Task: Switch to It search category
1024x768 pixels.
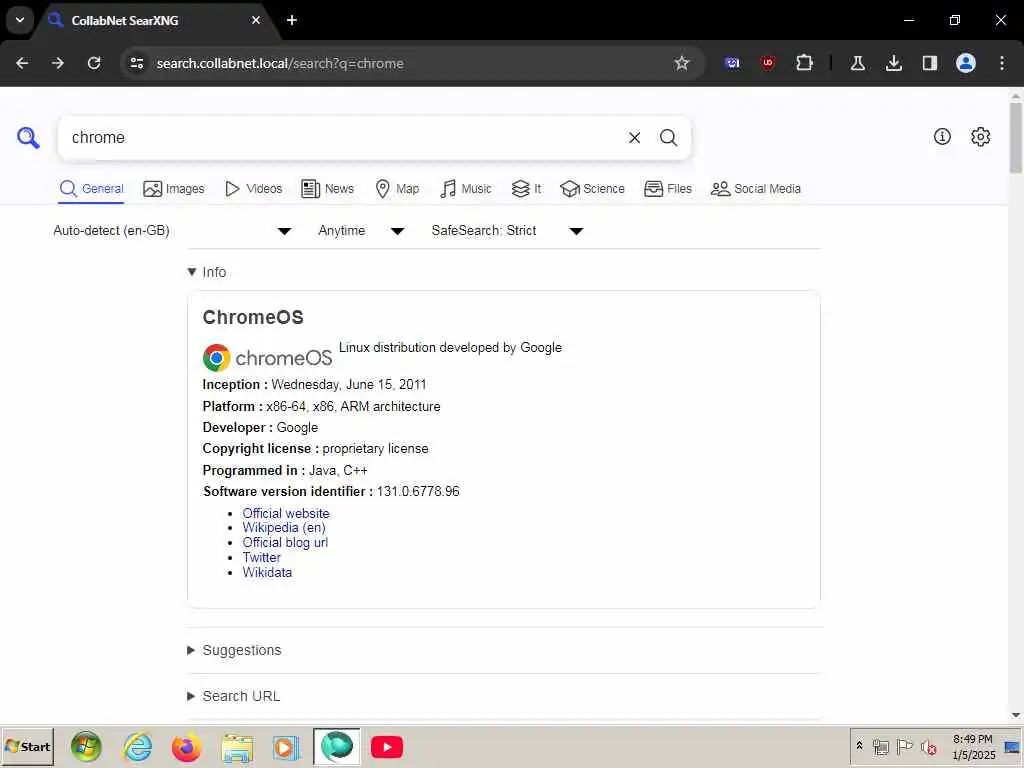Action: tap(526, 189)
